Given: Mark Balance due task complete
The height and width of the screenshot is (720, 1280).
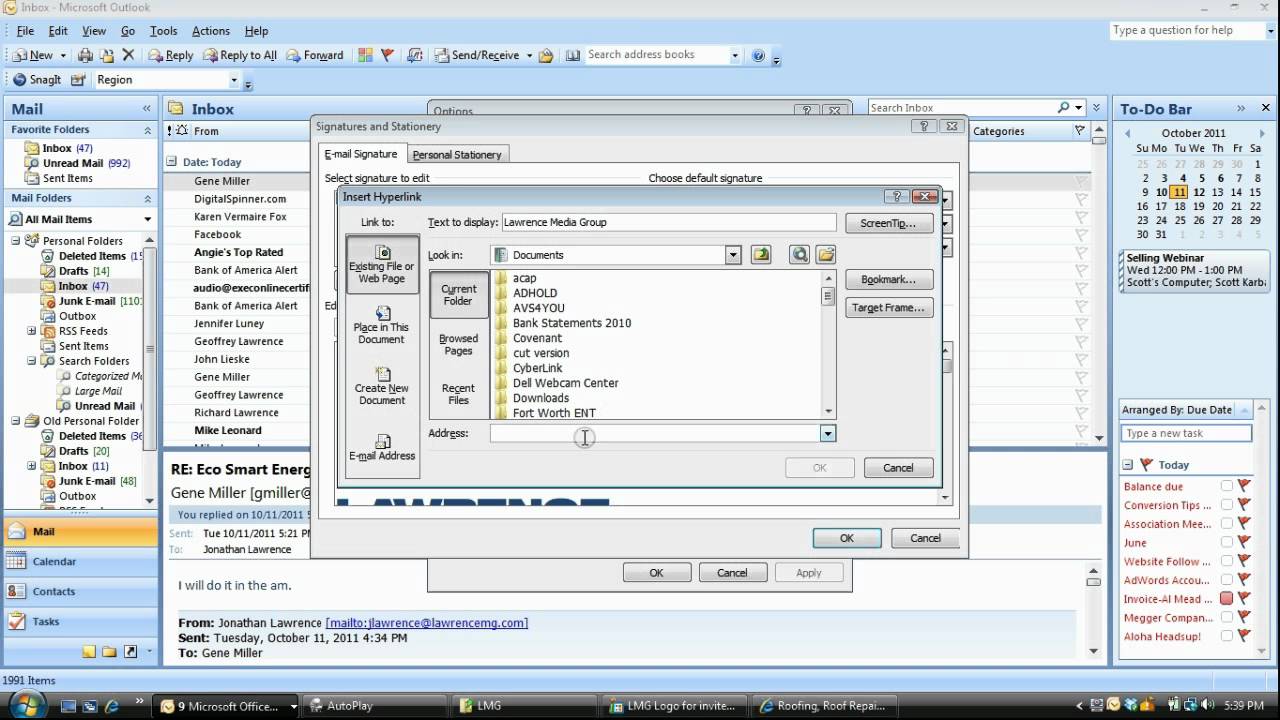Looking at the screenshot, I should (x=1226, y=486).
